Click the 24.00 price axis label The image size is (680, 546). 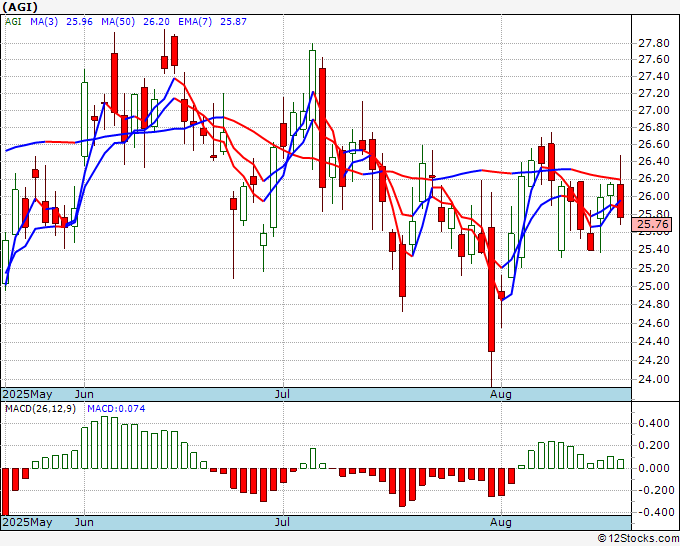[654, 379]
